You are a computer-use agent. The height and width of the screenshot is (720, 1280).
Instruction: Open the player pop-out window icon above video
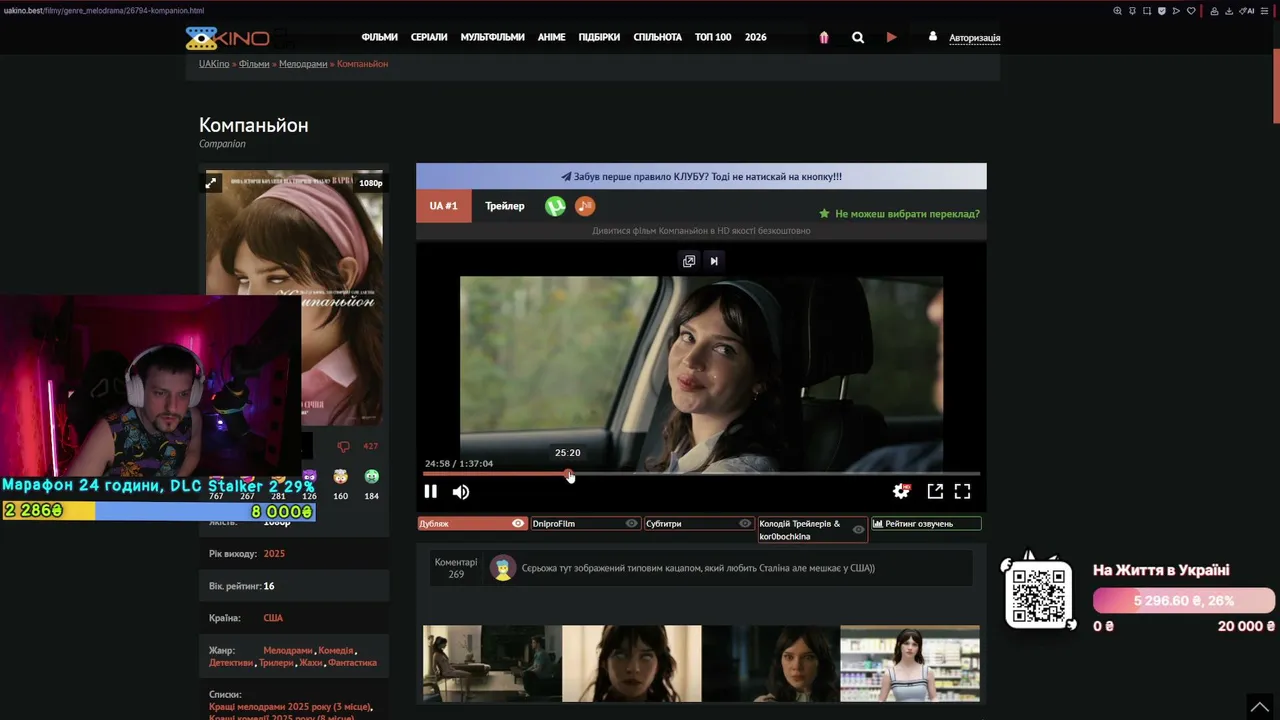click(x=689, y=261)
